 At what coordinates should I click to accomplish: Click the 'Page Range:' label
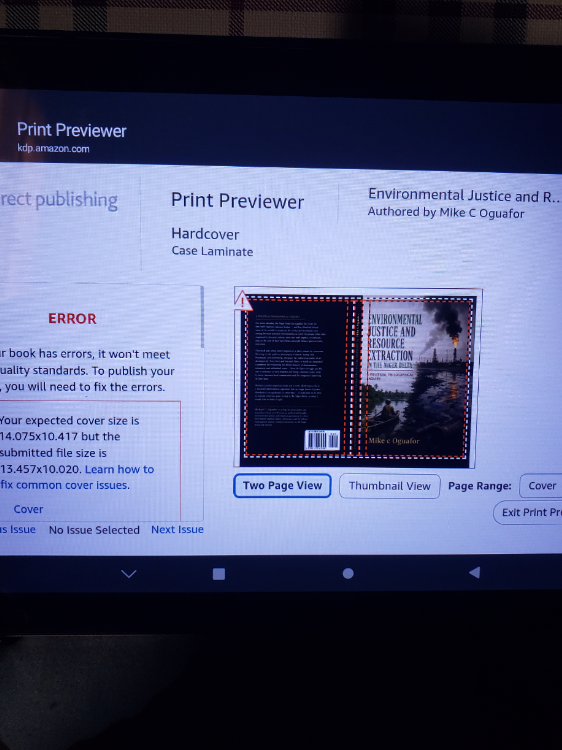tap(480, 486)
